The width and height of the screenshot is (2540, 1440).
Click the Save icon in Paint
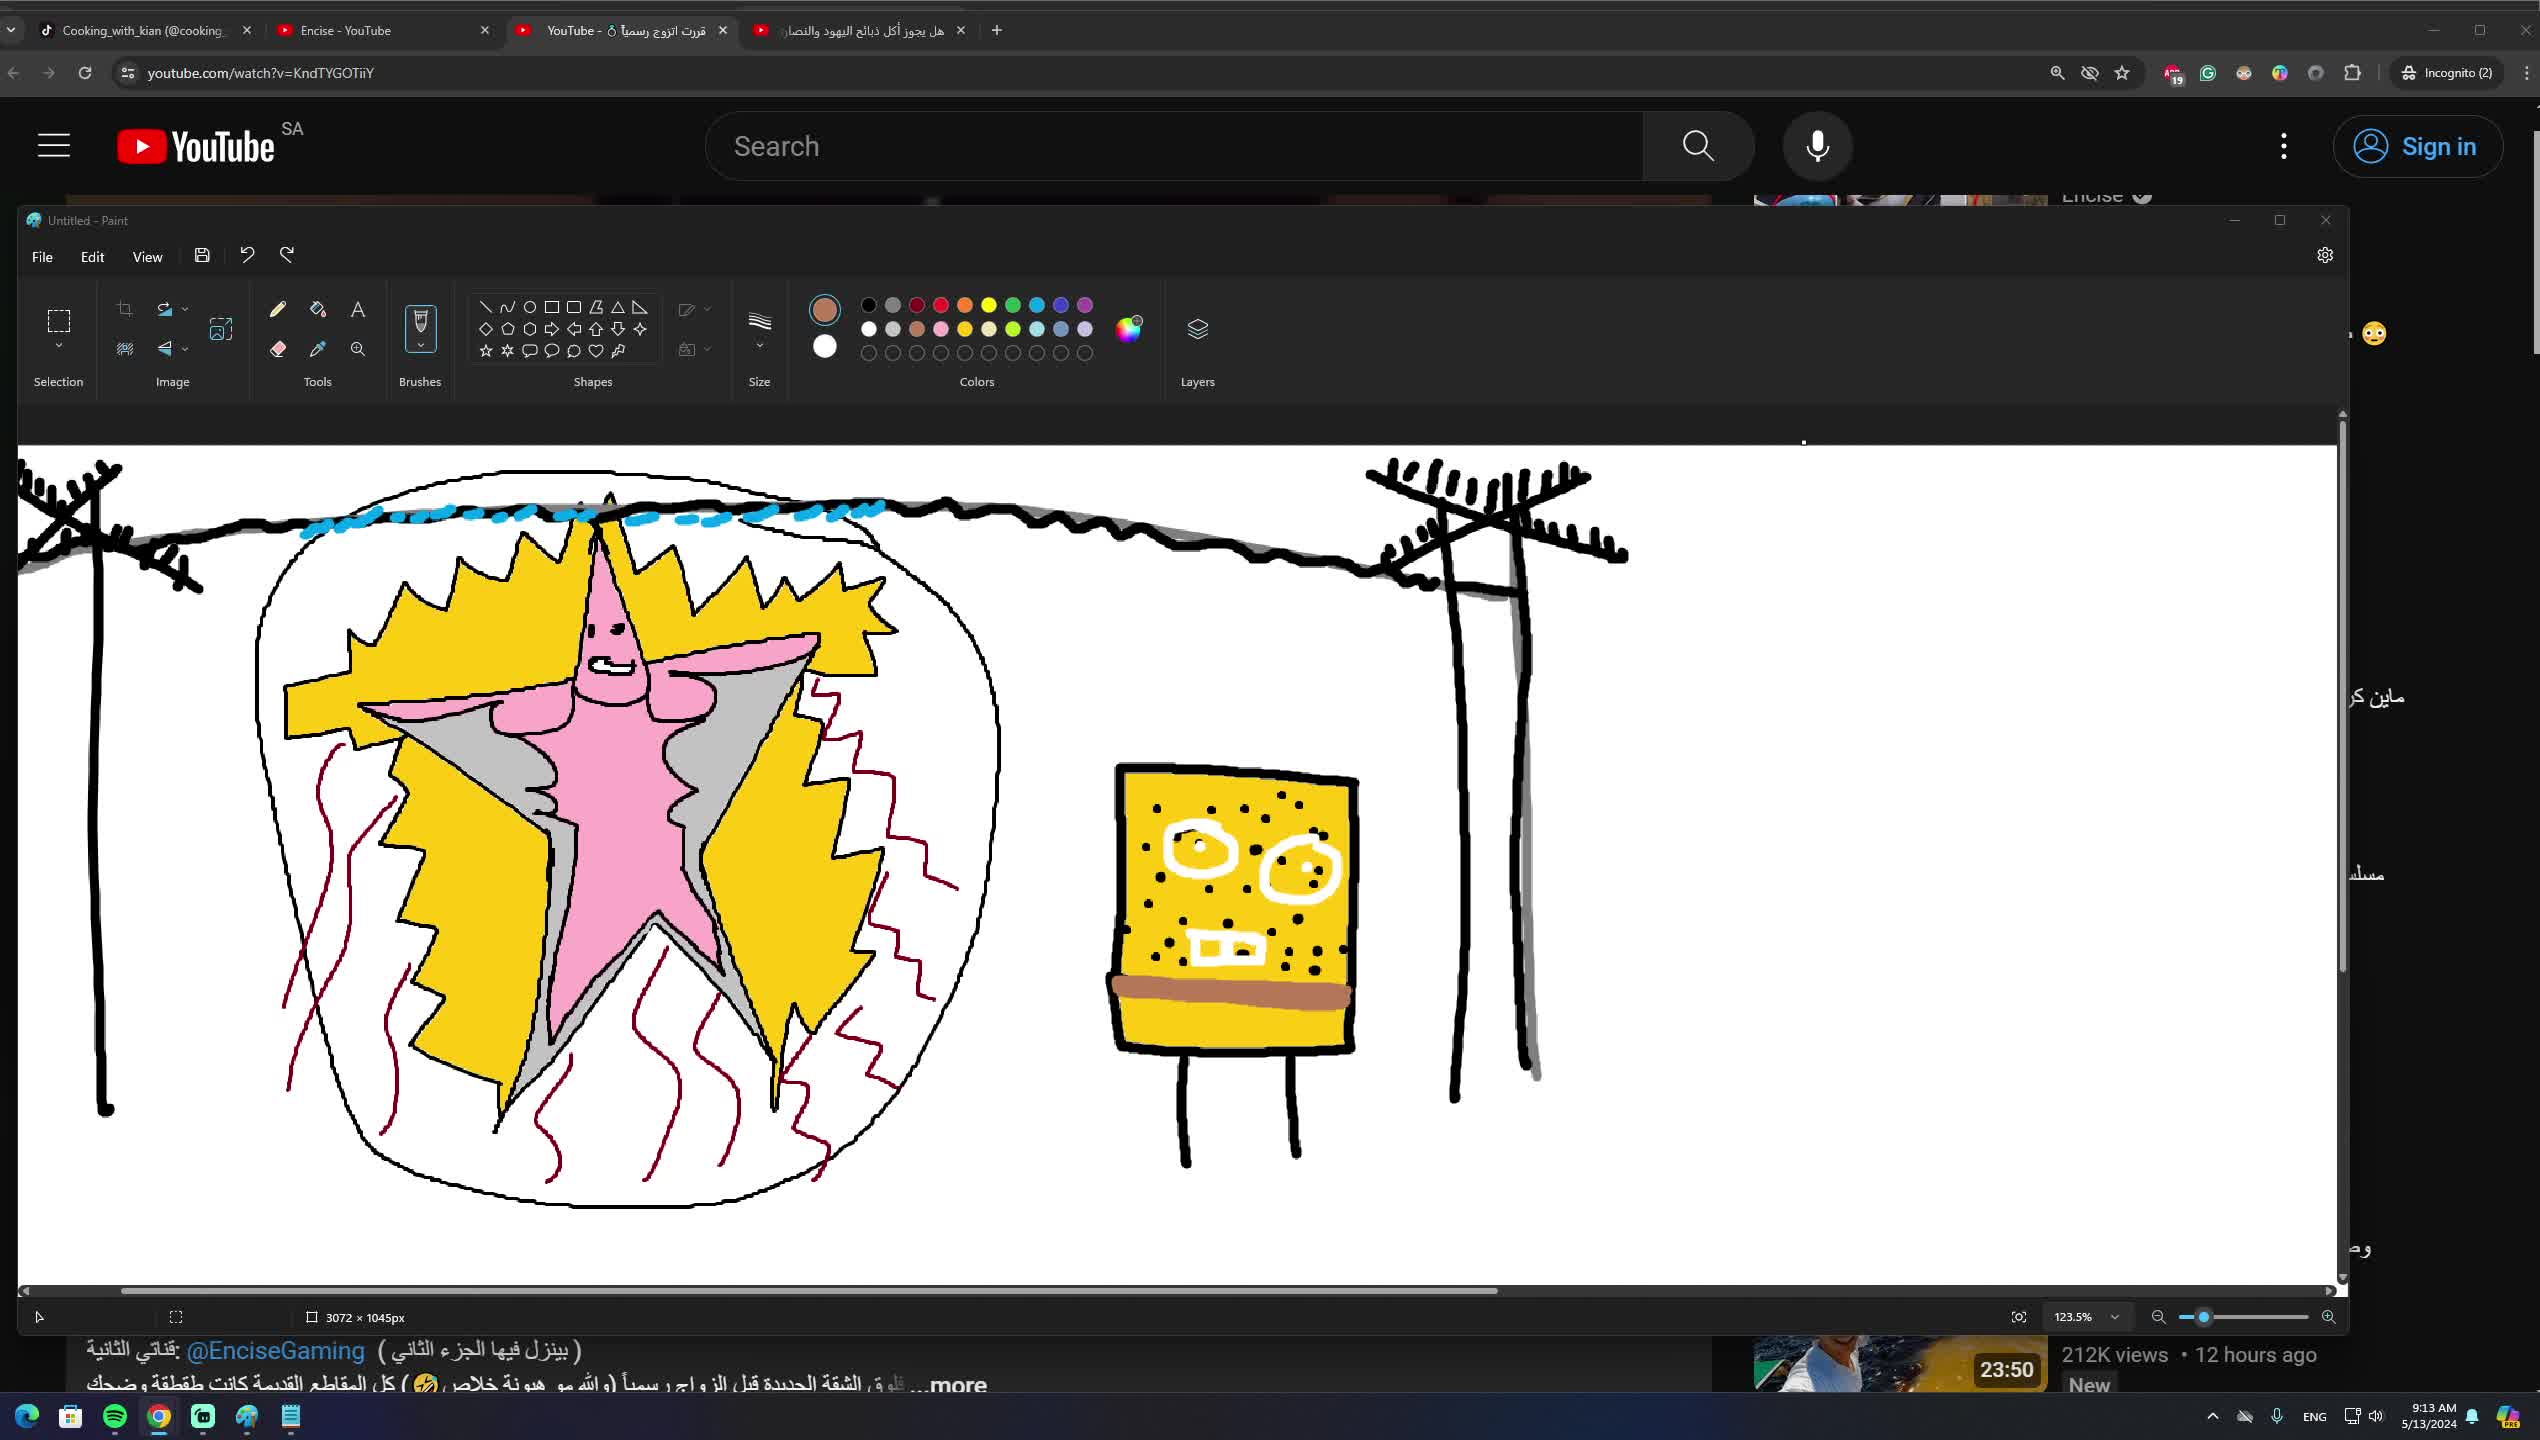[x=202, y=256]
